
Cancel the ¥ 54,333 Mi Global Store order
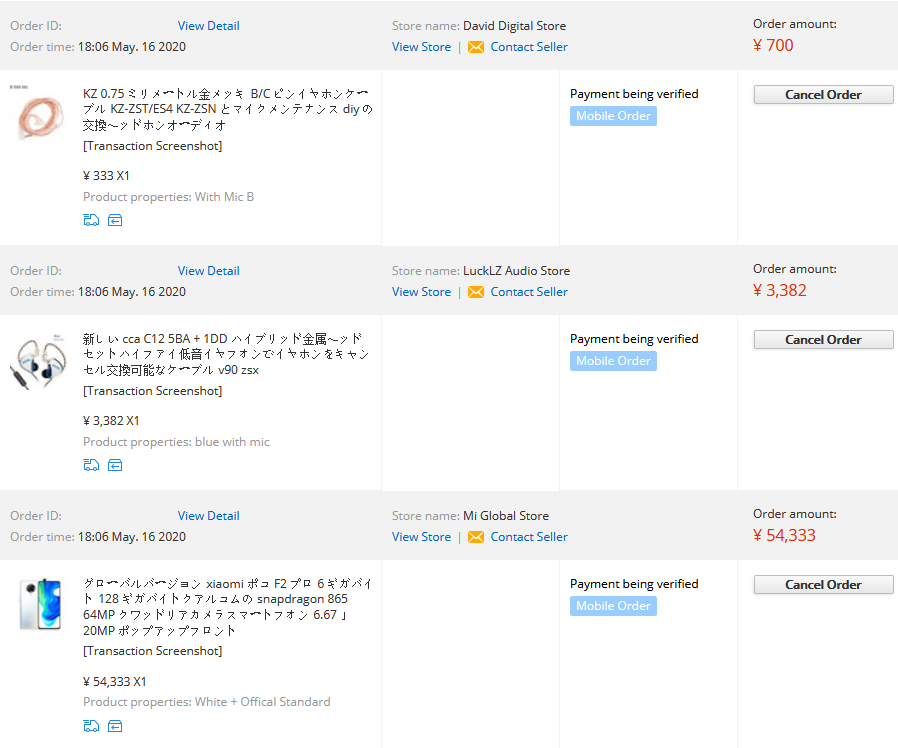tap(823, 585)
